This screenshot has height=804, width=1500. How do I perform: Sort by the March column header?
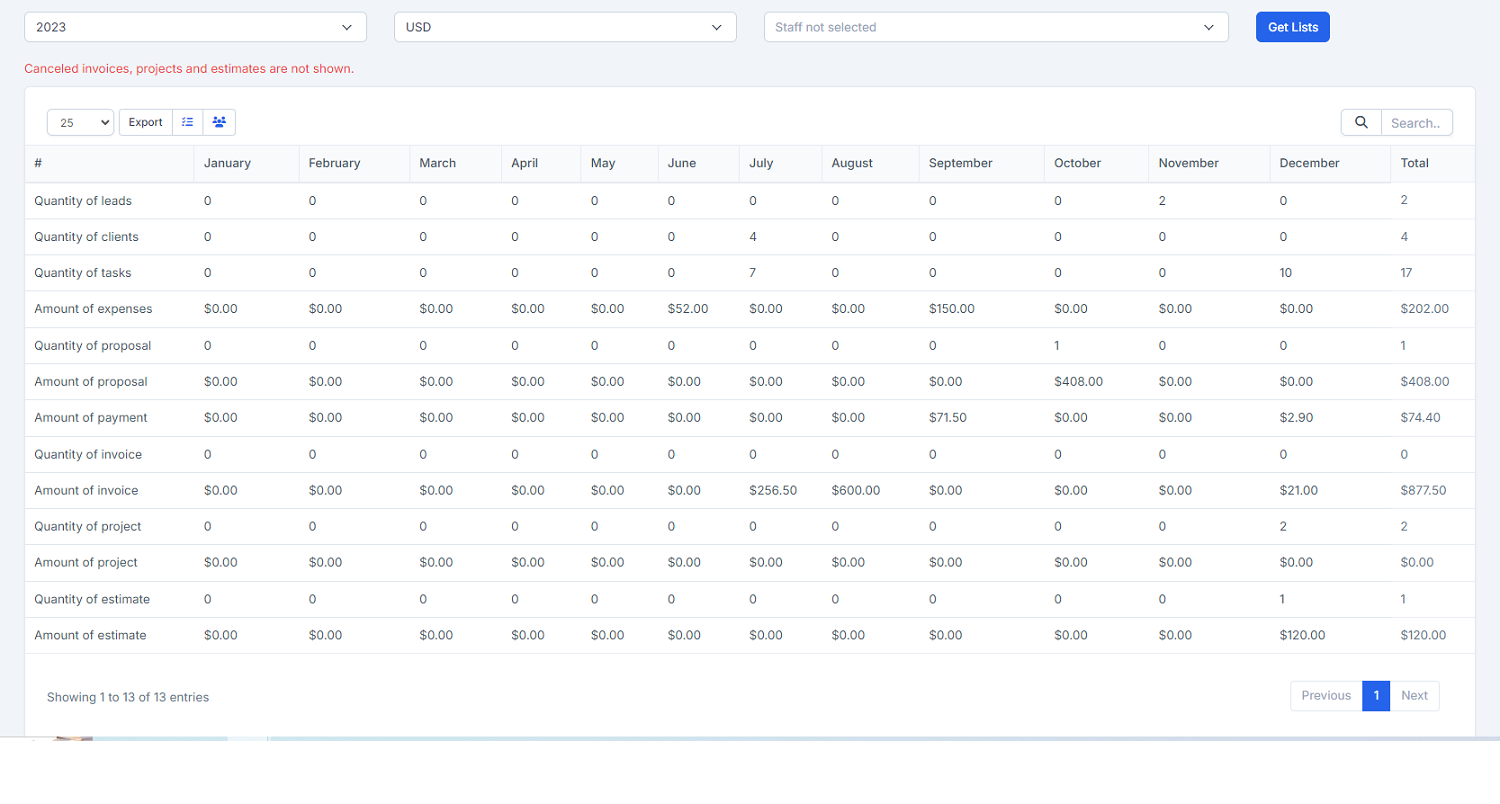455,163
